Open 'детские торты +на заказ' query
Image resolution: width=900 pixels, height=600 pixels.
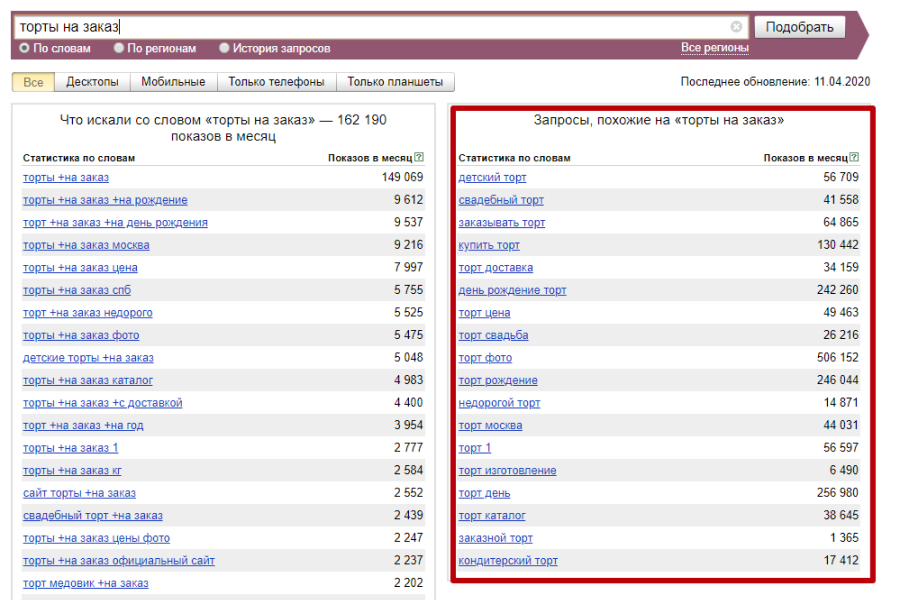click(88, 358)
